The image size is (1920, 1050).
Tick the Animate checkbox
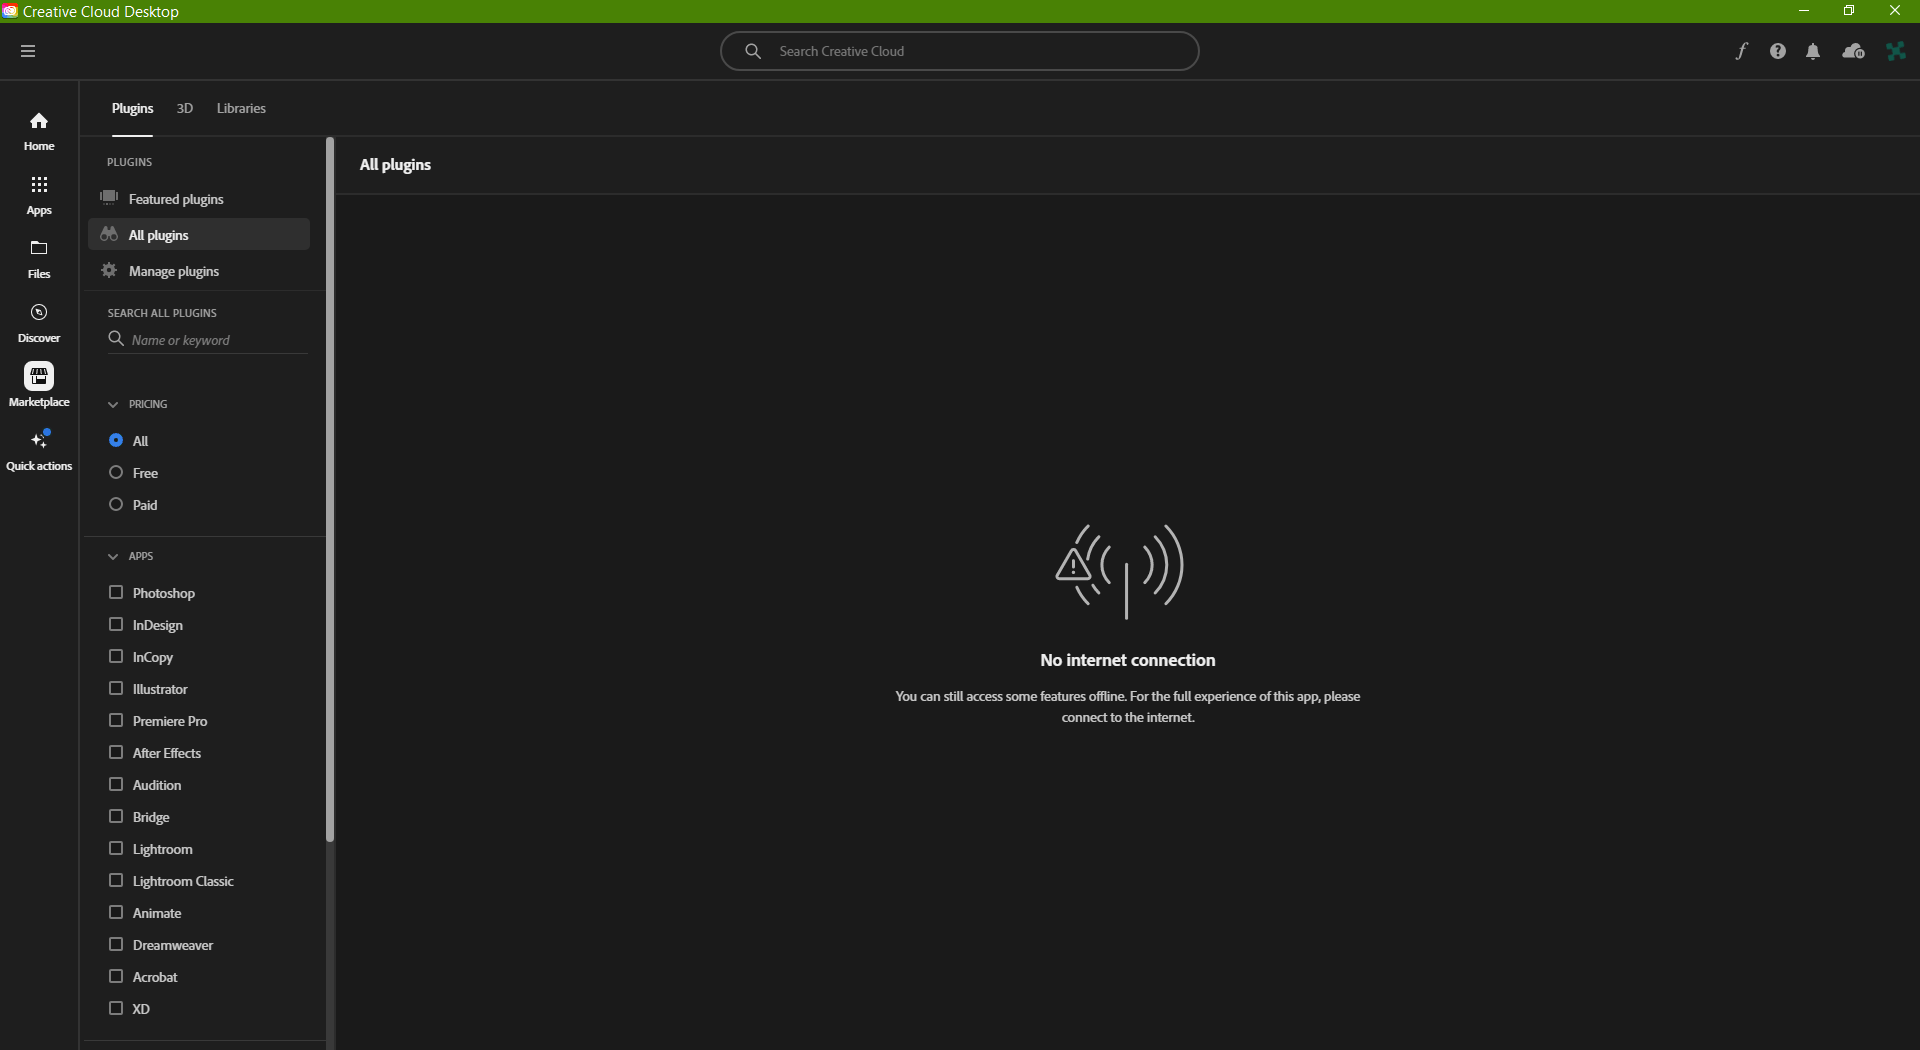pyautogui.click(x=116, y=912)
